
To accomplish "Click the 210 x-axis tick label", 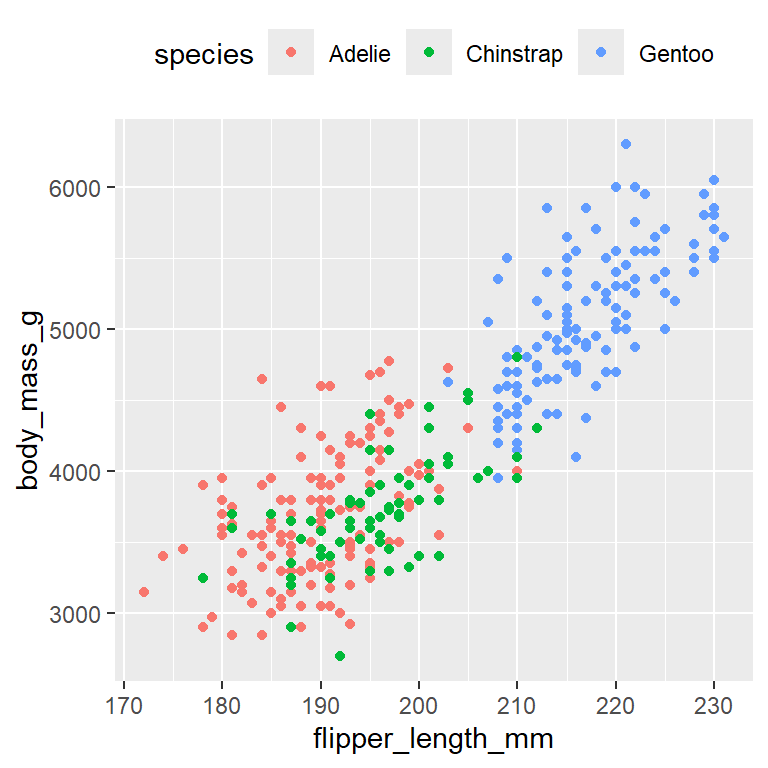I will click(517, 695).
